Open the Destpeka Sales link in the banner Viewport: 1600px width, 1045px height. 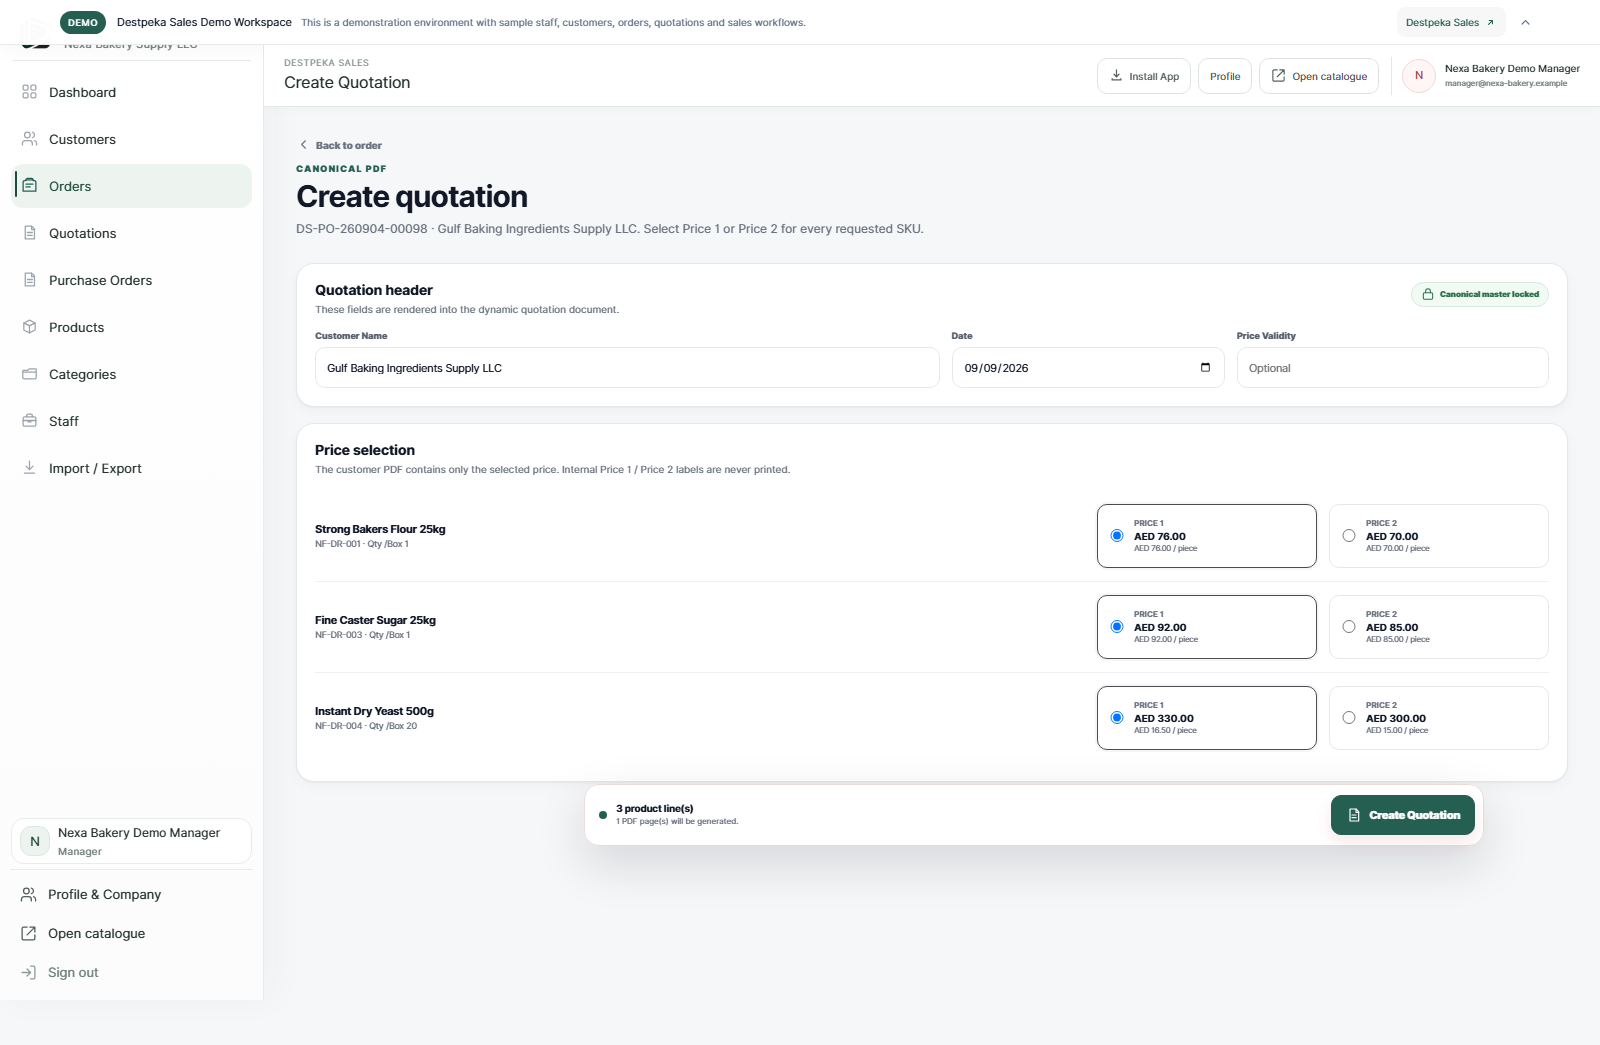[x=1450, y=22]
